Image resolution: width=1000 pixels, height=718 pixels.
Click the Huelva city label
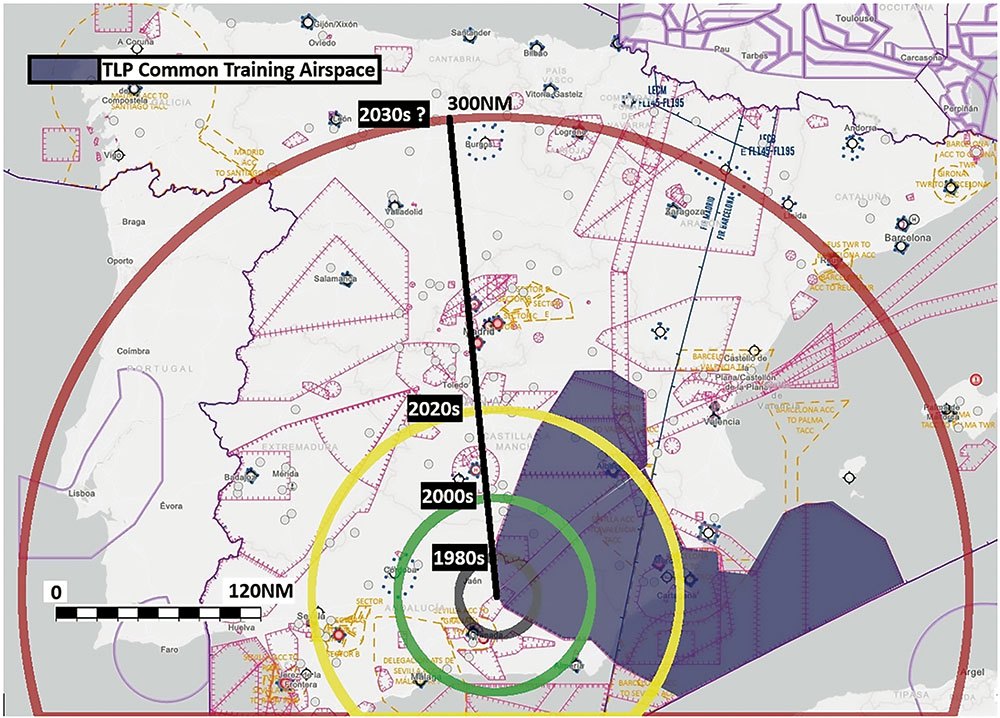tap(241, 627)
